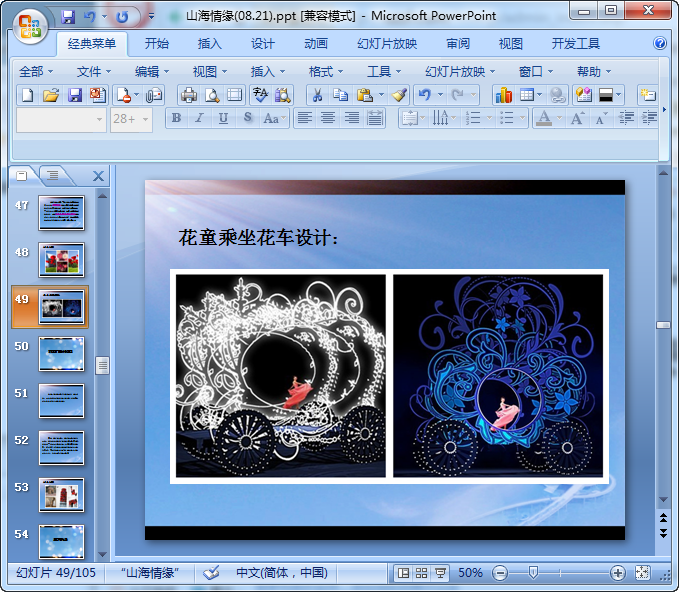Open the slide design shapes icon
679x592 pixels.
tap(584, 95)
